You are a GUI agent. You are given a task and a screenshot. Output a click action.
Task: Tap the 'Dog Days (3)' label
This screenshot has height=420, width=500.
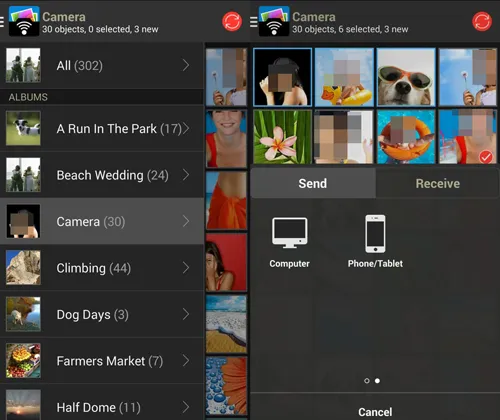pyautogui.click(x=92, y=315)
